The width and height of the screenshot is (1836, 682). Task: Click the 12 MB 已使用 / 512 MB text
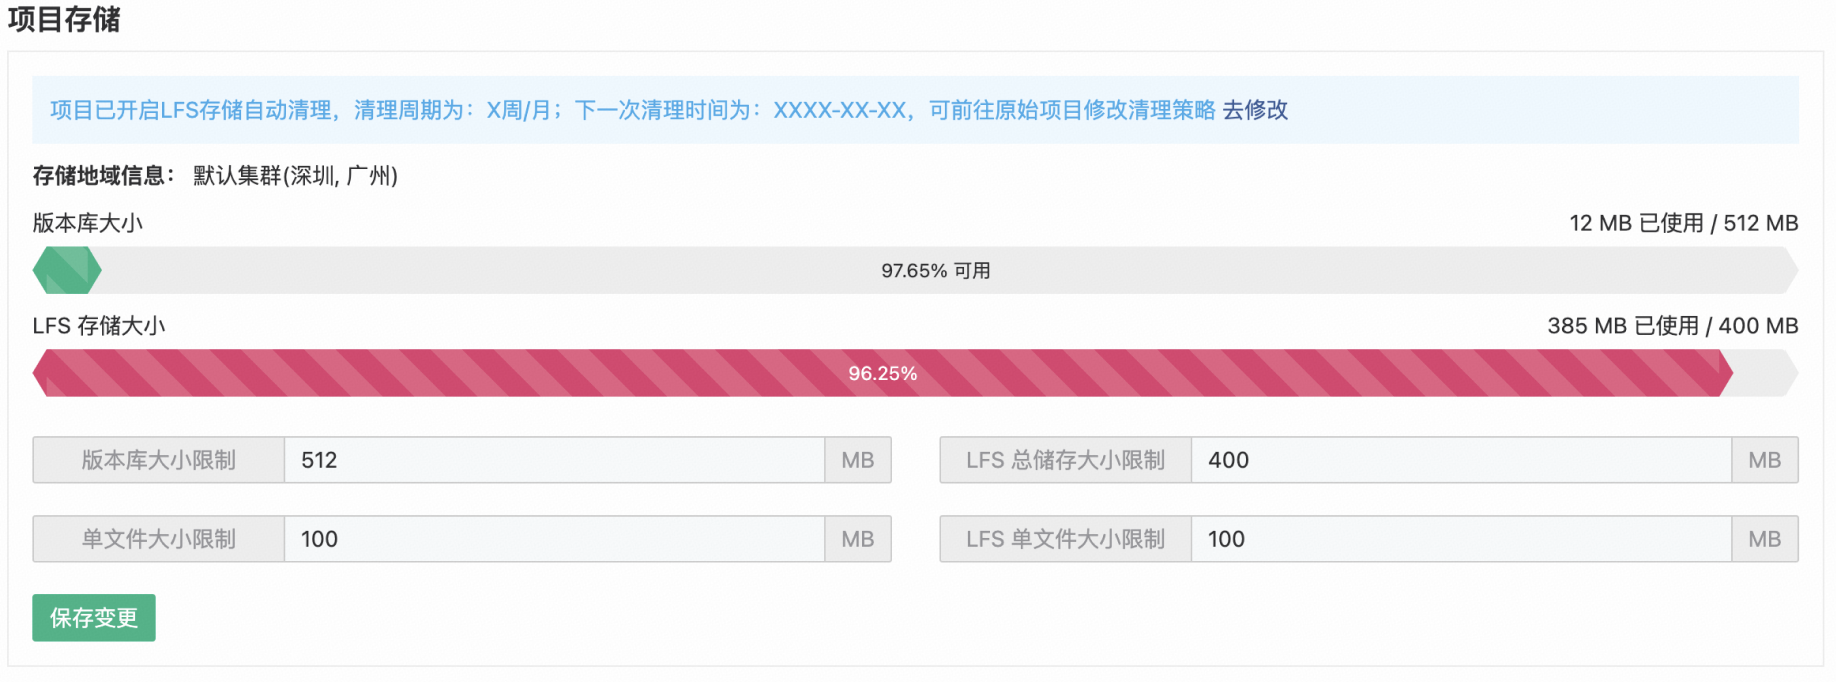click(1683, 223)
